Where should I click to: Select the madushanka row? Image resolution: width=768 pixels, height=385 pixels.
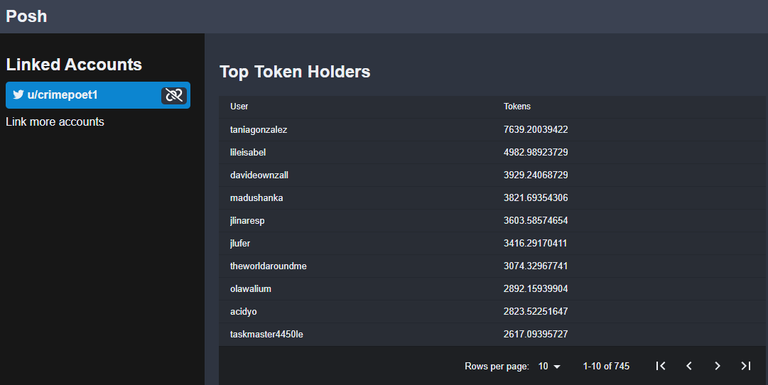coord(492,198)
